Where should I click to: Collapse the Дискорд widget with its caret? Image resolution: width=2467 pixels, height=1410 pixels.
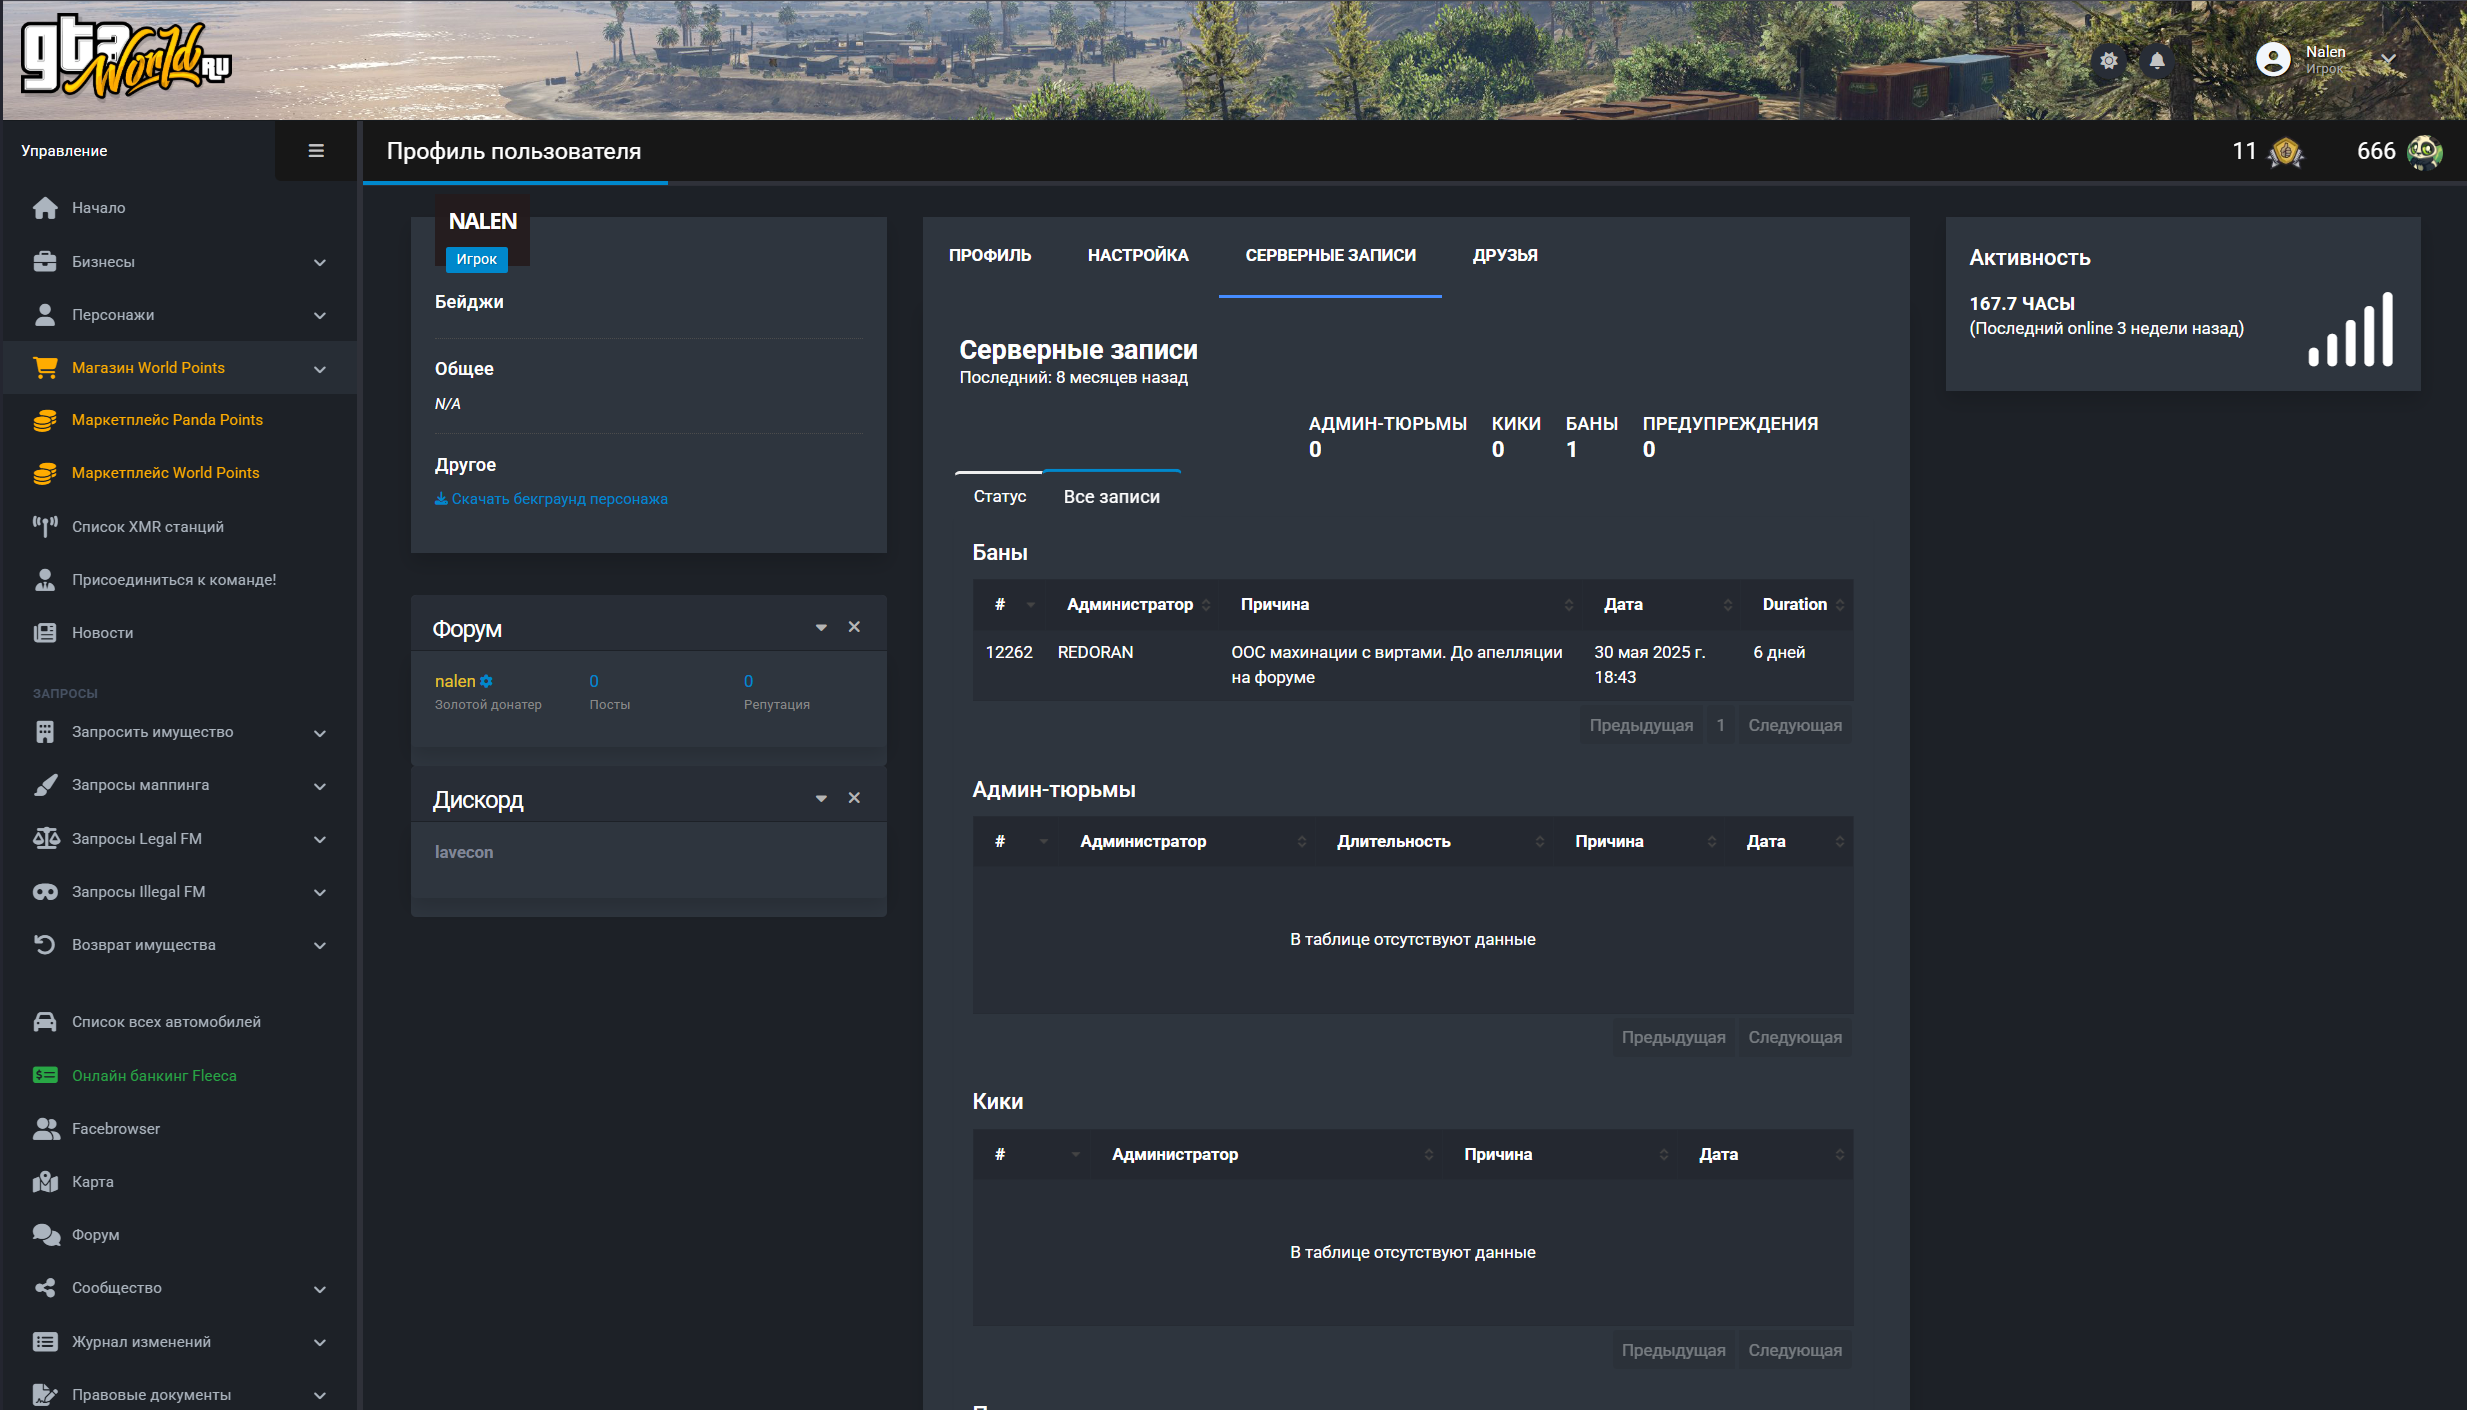point(821,799)
